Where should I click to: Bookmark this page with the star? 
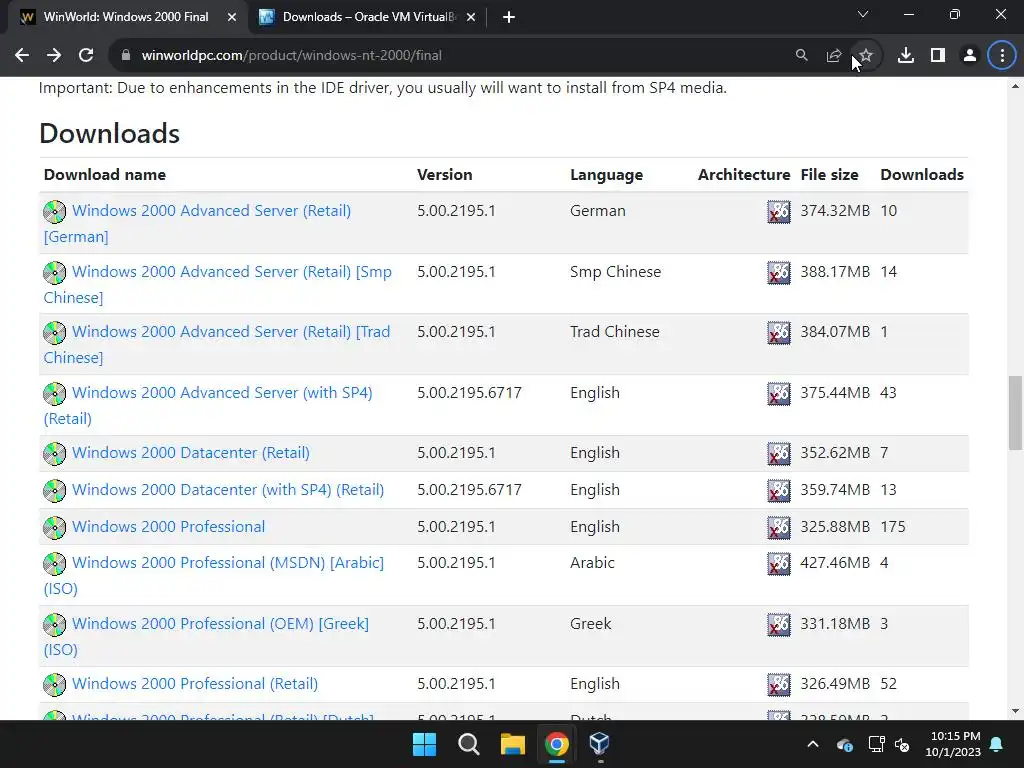point(866,56)
